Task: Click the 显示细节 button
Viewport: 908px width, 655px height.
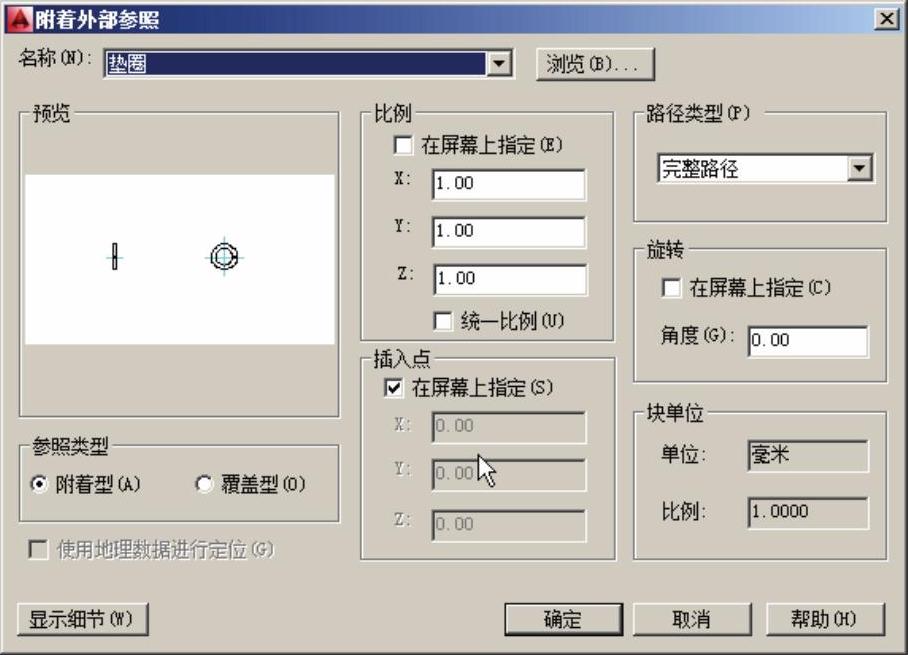Action: (82, 619)
